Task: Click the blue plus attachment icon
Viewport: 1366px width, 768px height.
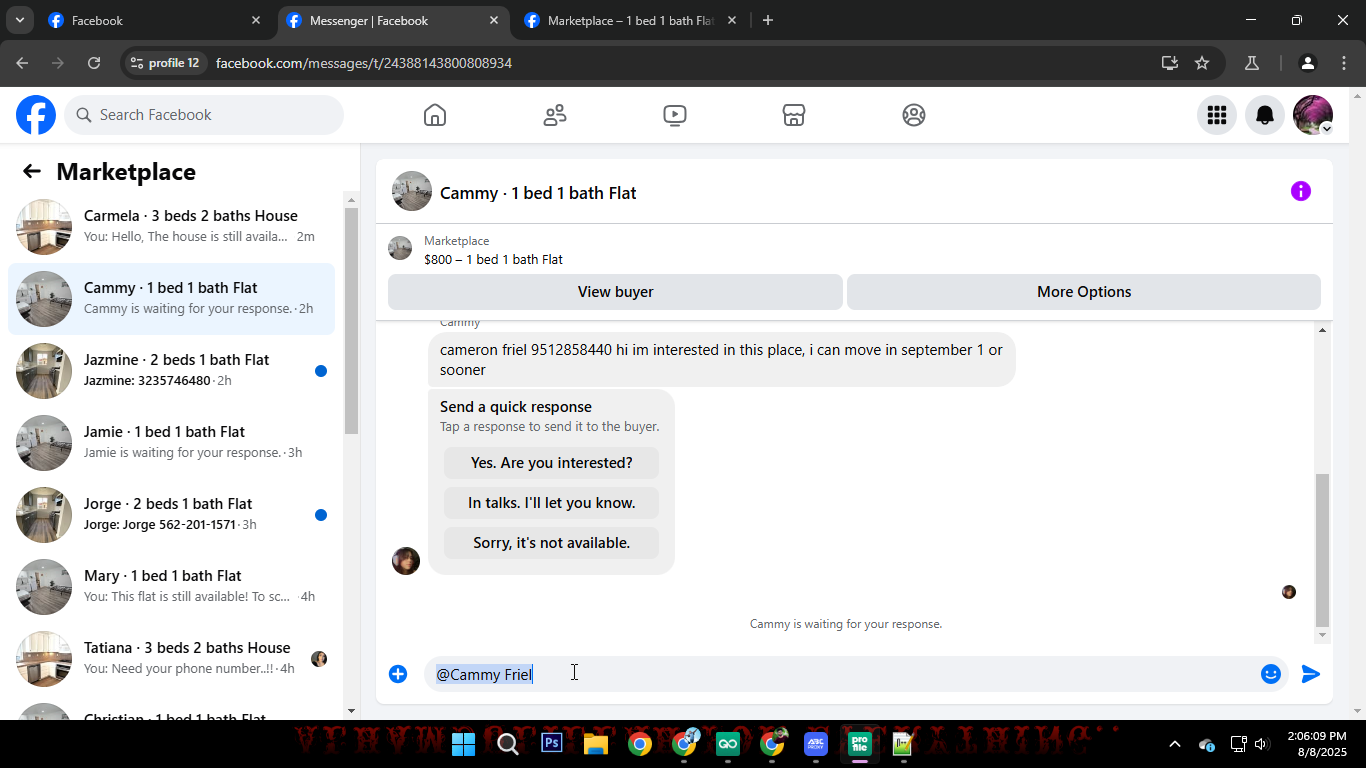Action: 398,674
